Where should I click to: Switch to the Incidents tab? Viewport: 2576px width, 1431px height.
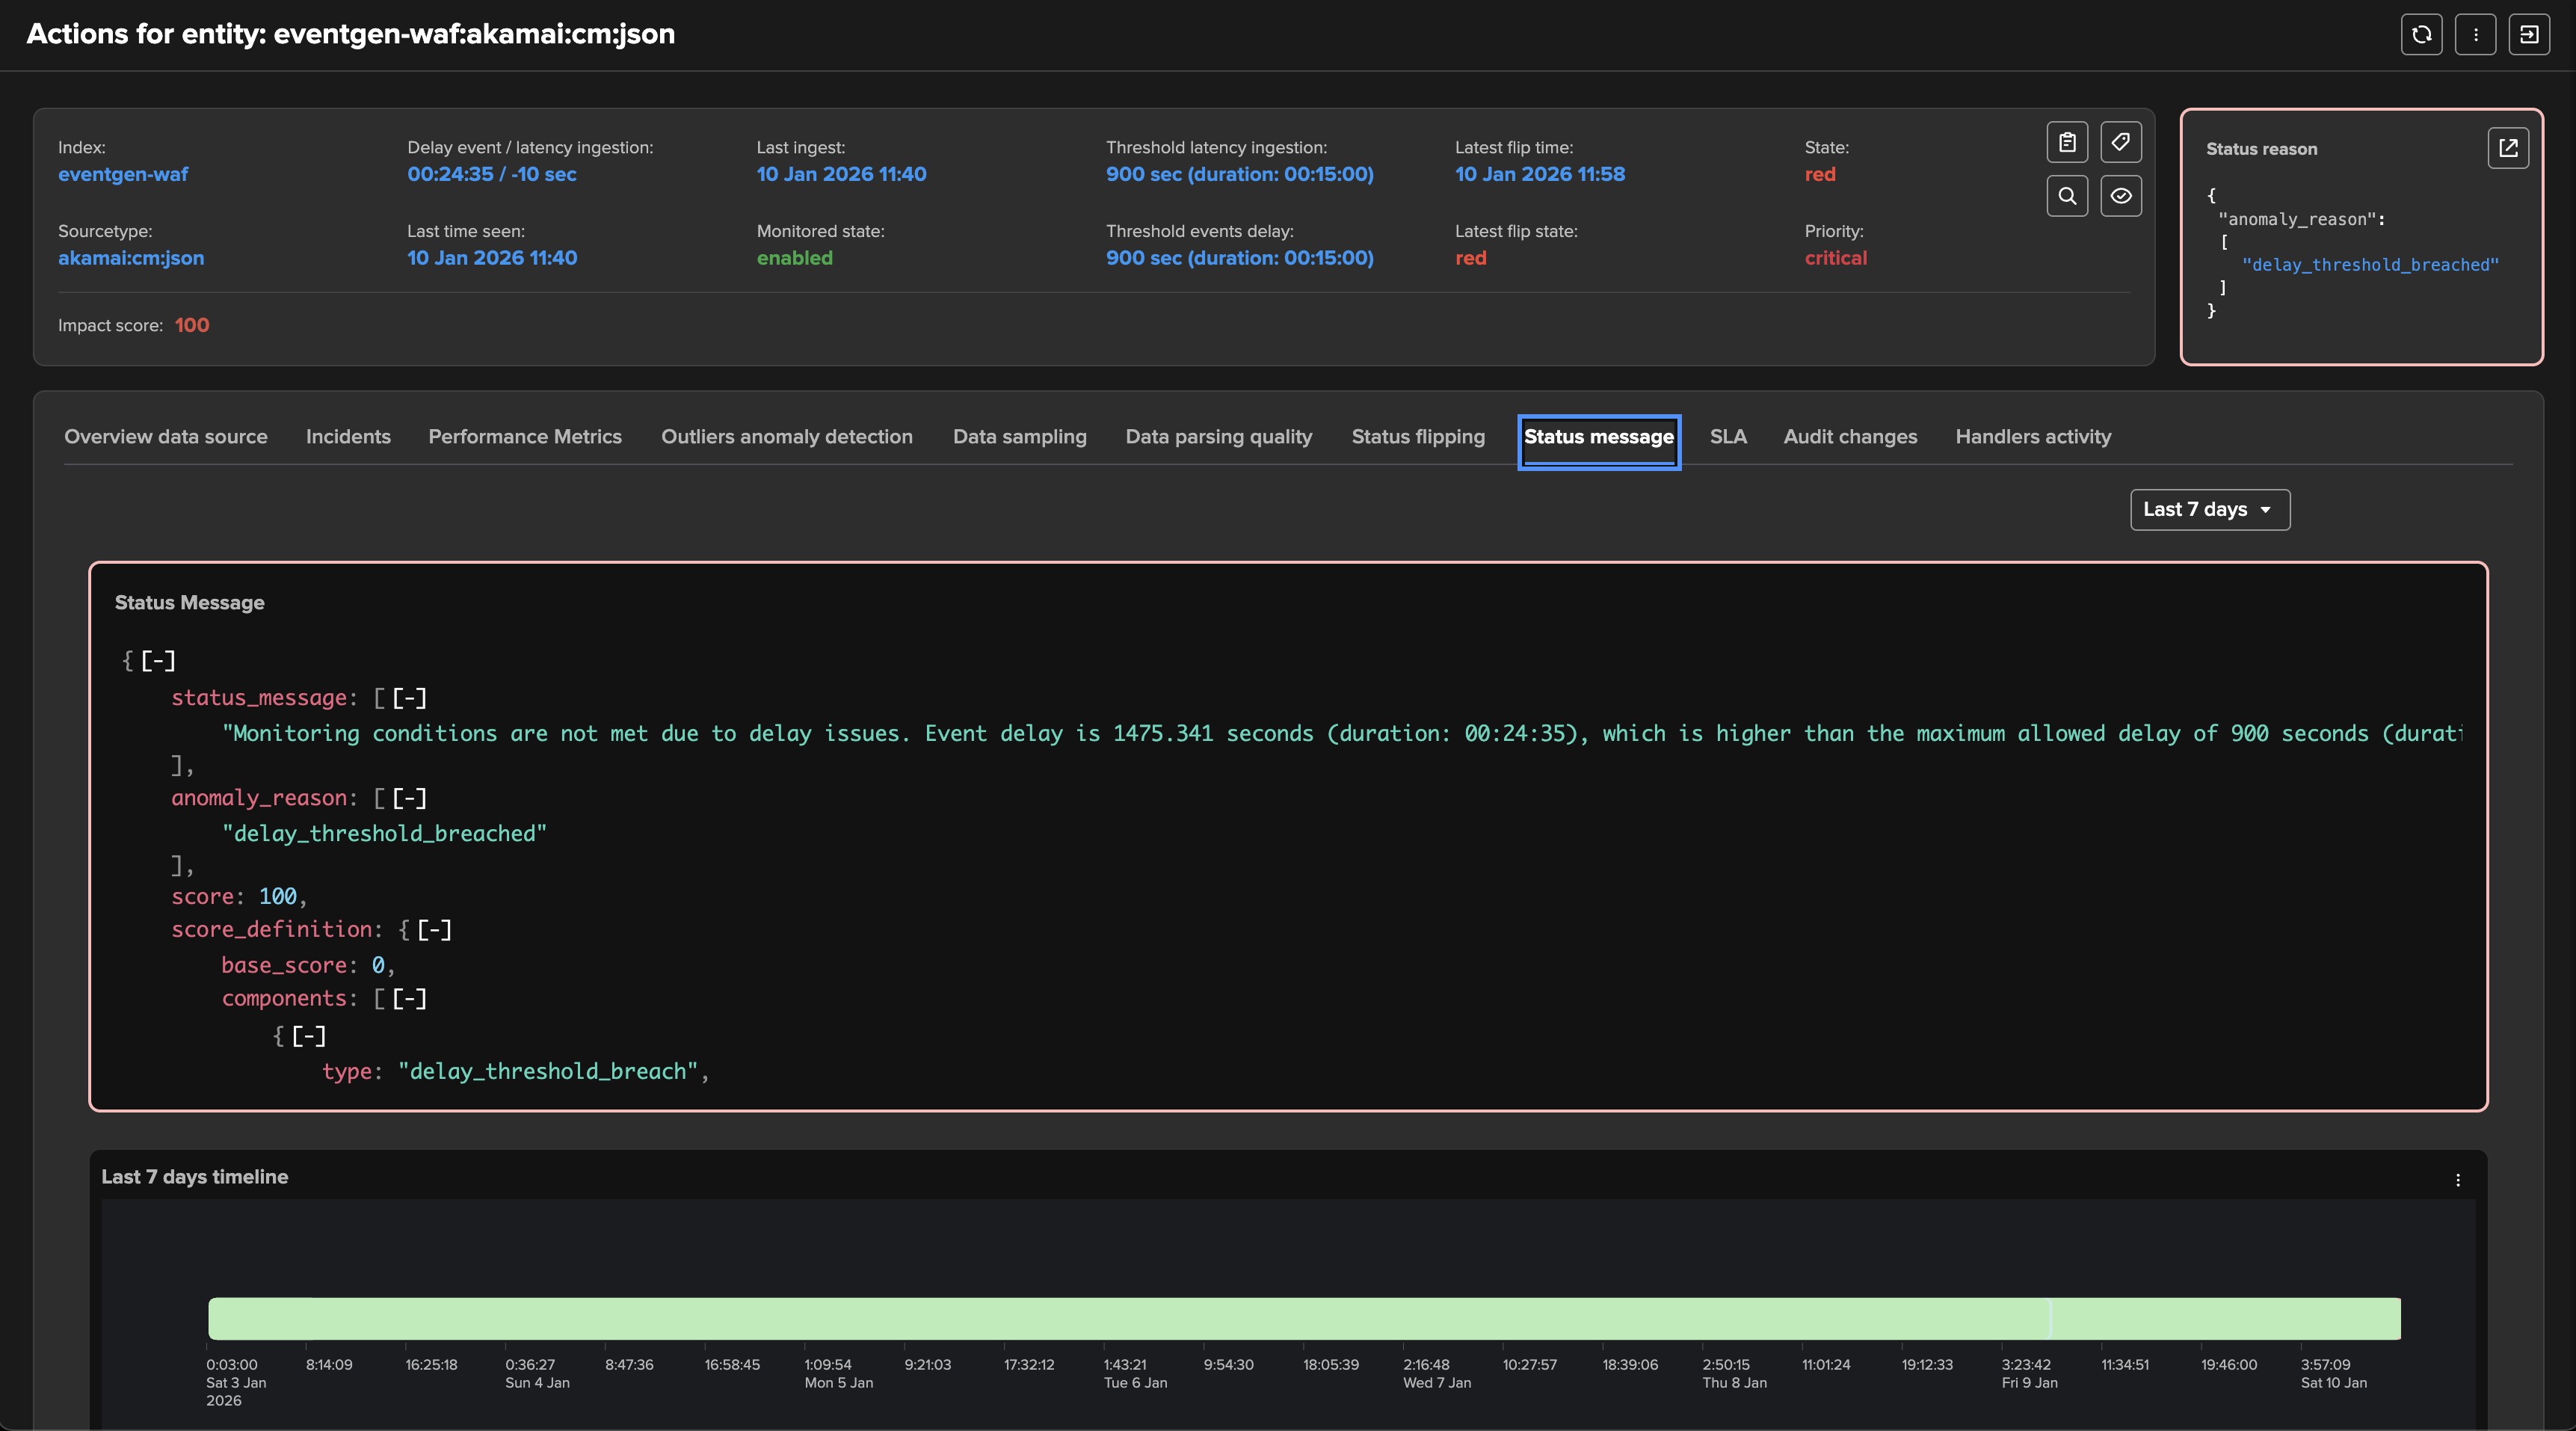(x=348, y=437)
